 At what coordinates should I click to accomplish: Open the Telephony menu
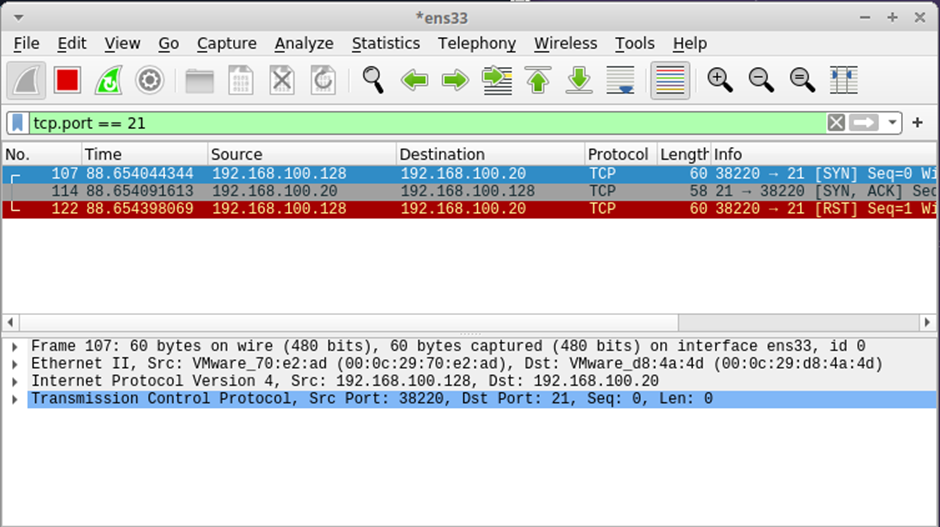pyautogui.click(x=477, y=43)
